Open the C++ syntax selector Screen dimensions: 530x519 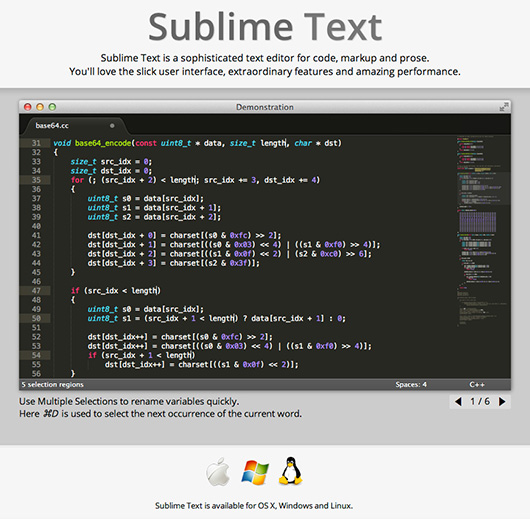477,384
